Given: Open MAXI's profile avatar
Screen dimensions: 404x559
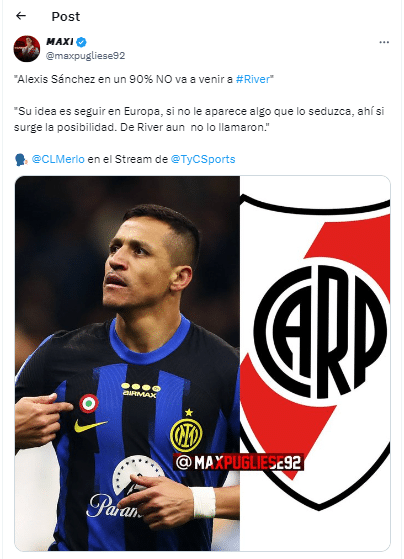Looking at the screenshot, I should tap(27, 48).
